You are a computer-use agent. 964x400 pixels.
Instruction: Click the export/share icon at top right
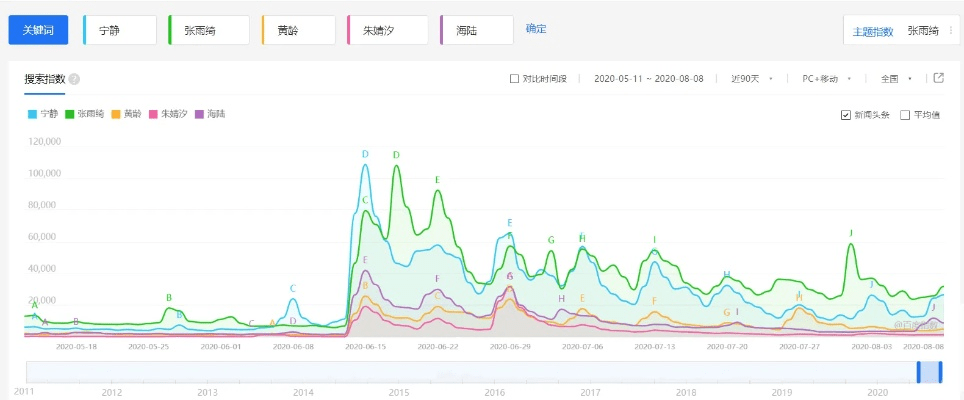click(938, 78)
